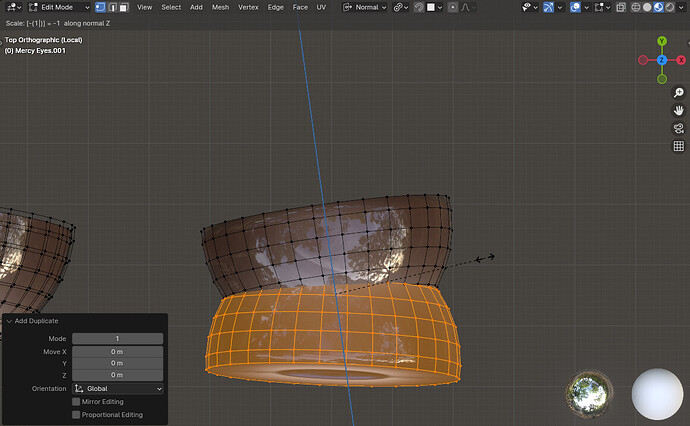Open the Face menu
Image resolution: width=690 pixels, height=426 pixels.
300,7
